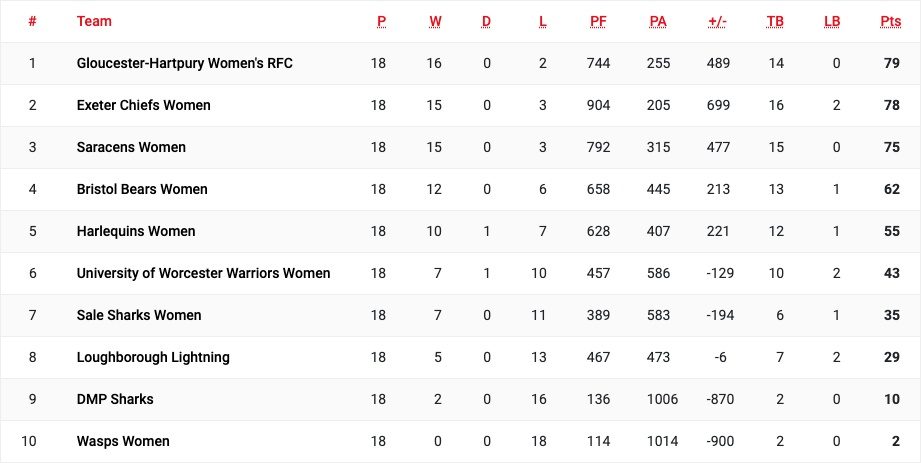Select Exeter Chiefs Women team name
This screenshot has height=463, width=921.
tap(143, 105)
